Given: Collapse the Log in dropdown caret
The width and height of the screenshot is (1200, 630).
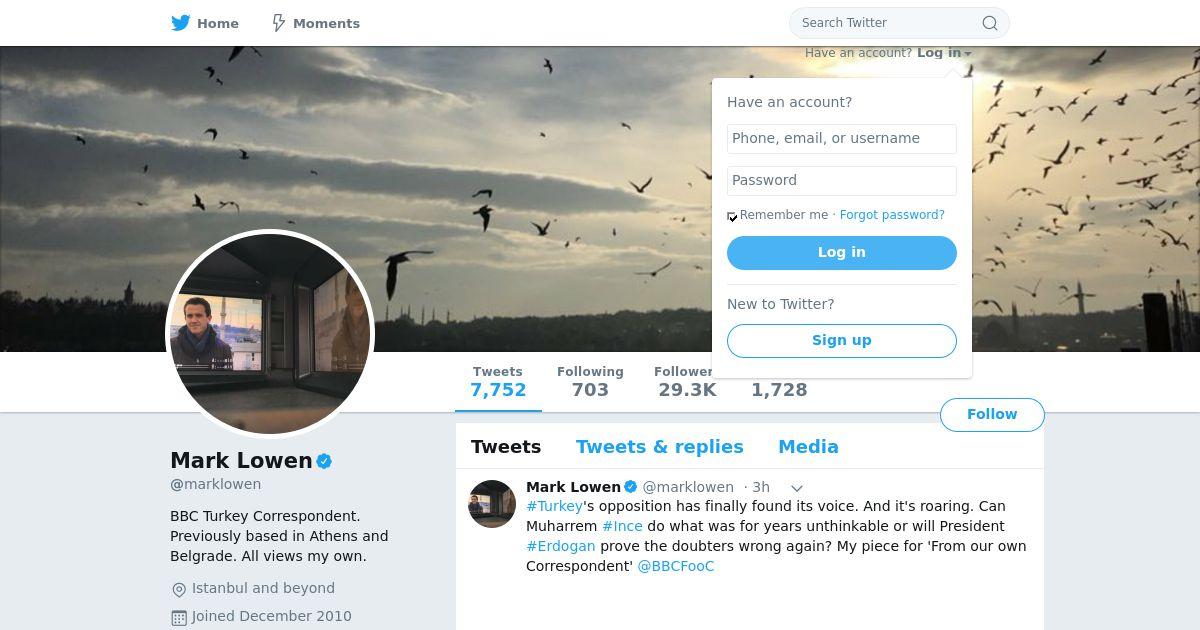Looking at the screenshot, I should point(968,54).
